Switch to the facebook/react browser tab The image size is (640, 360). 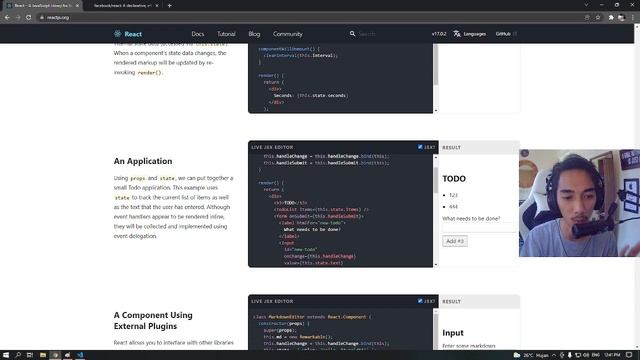[122, 6]
